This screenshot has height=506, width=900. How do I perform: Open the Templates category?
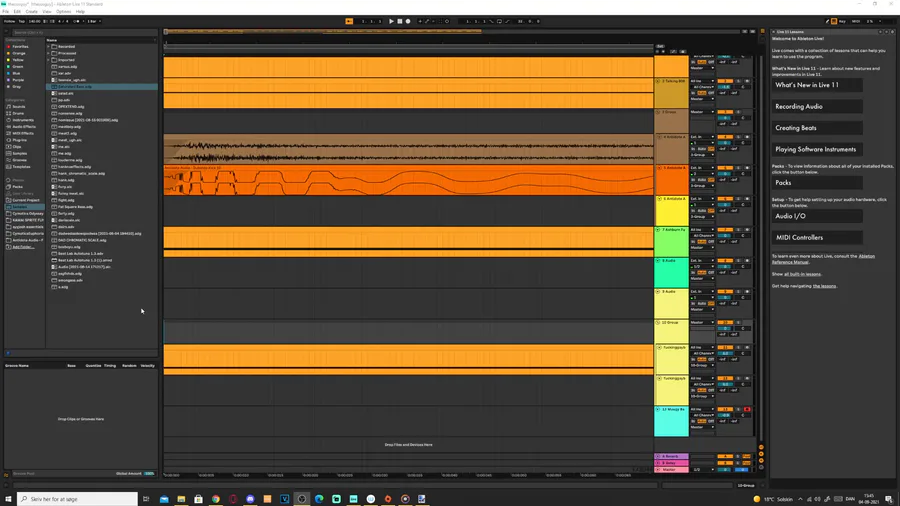(21, 167)
